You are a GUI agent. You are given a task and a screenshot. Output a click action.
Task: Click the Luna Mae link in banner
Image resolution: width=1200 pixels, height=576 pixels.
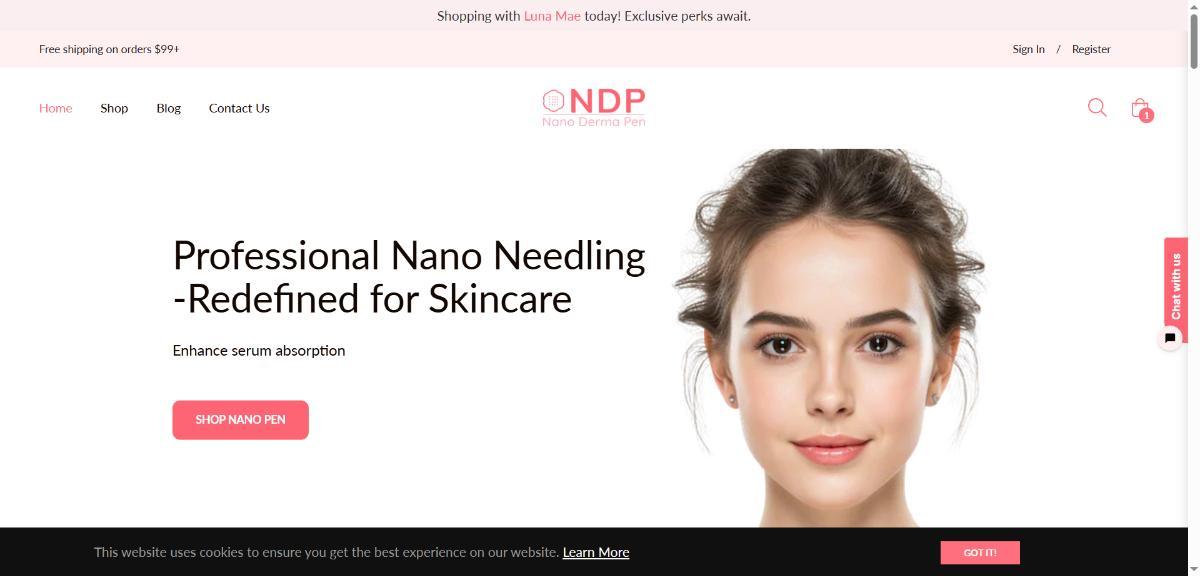552,16
